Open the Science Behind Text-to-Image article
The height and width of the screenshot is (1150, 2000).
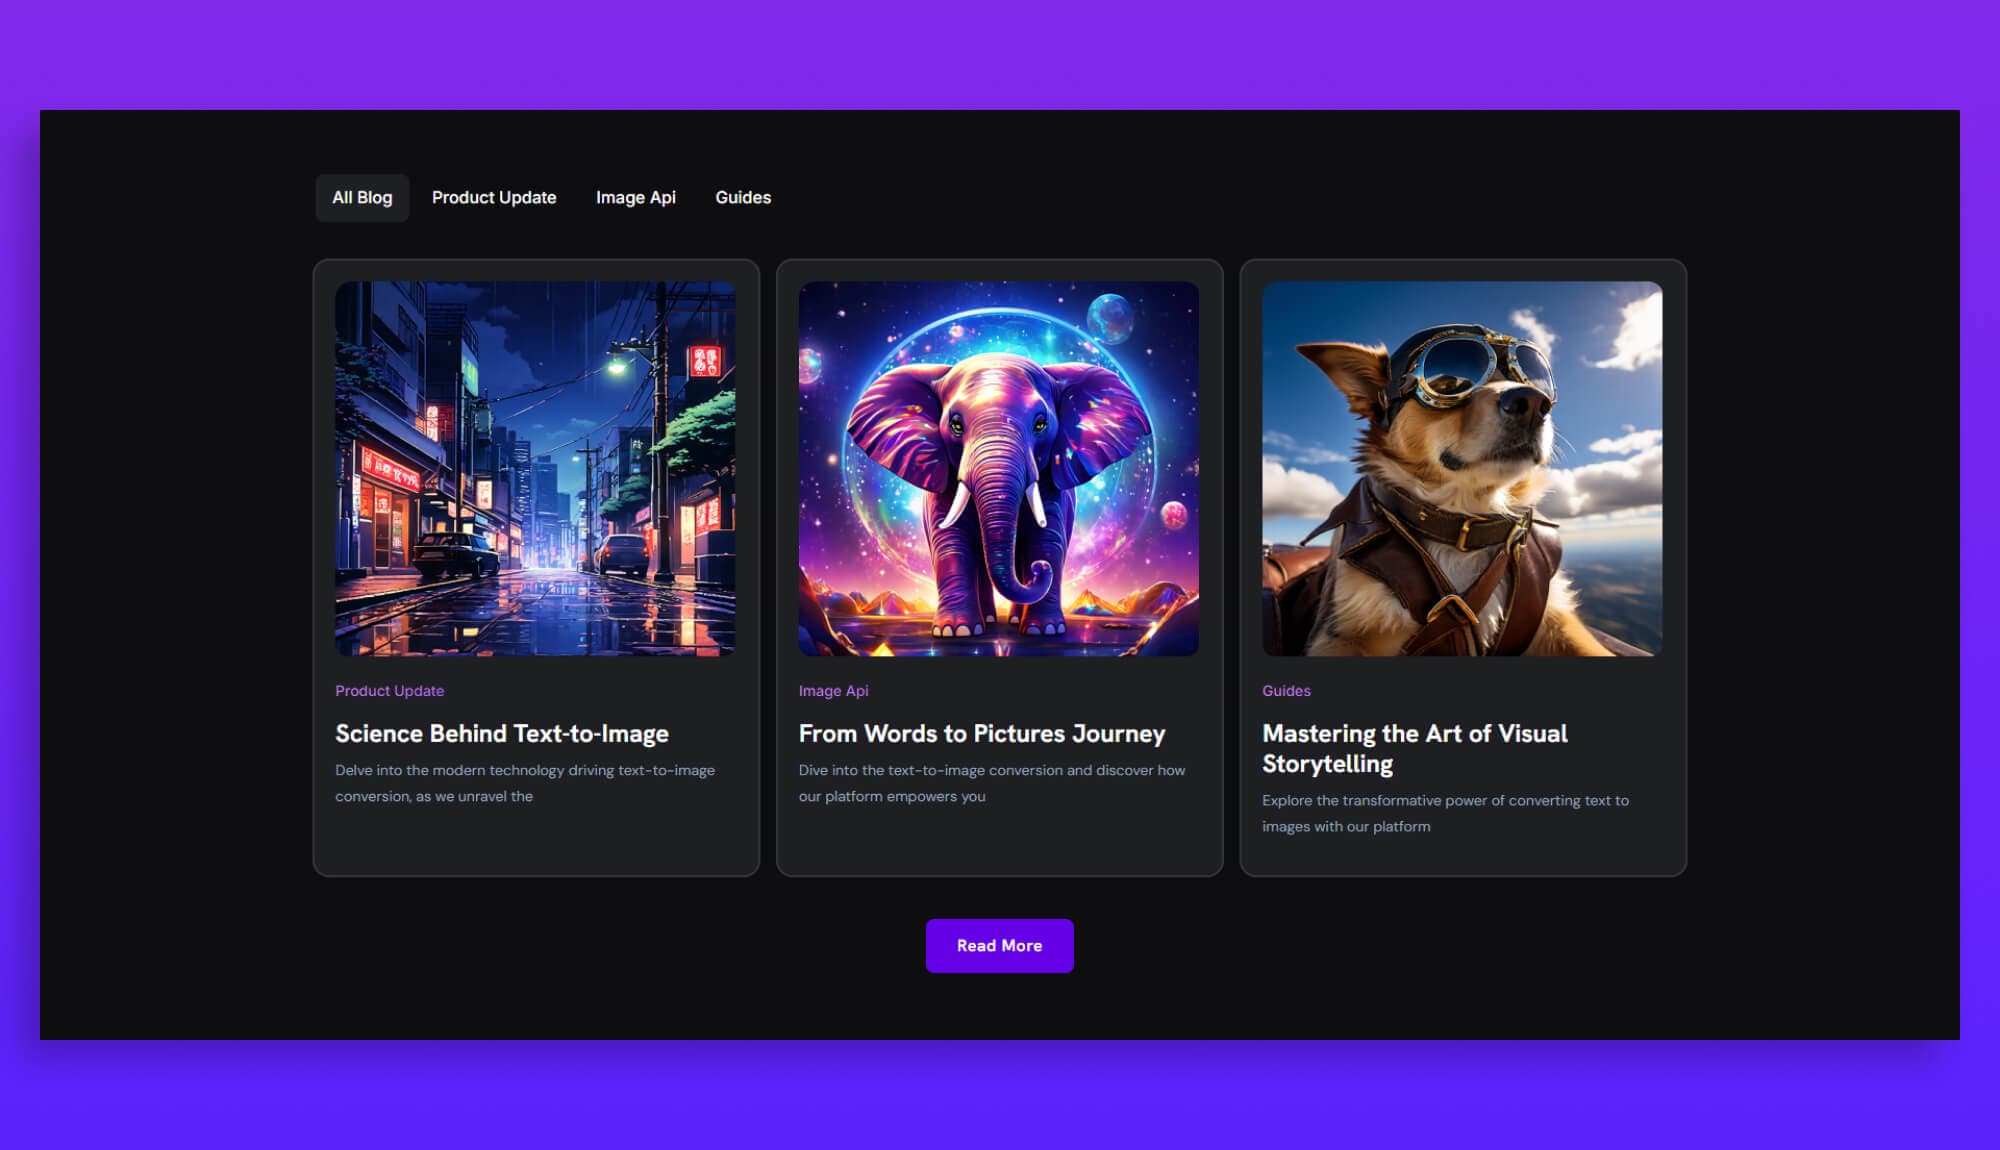502,733
